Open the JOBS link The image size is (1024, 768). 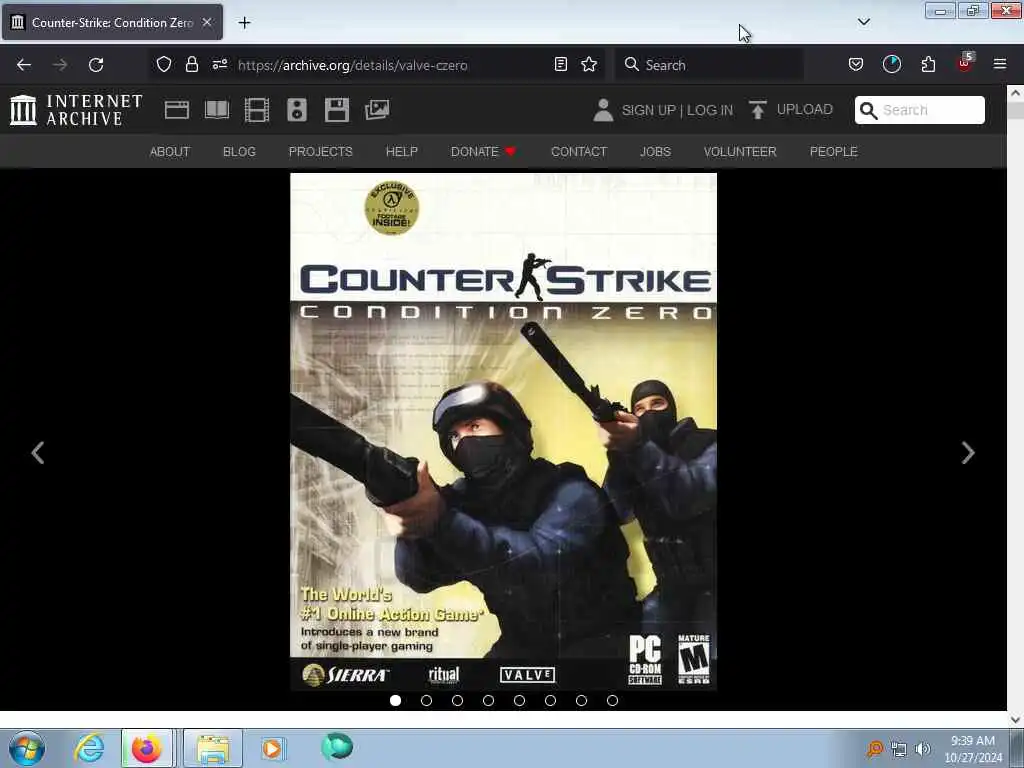point(655,152)
